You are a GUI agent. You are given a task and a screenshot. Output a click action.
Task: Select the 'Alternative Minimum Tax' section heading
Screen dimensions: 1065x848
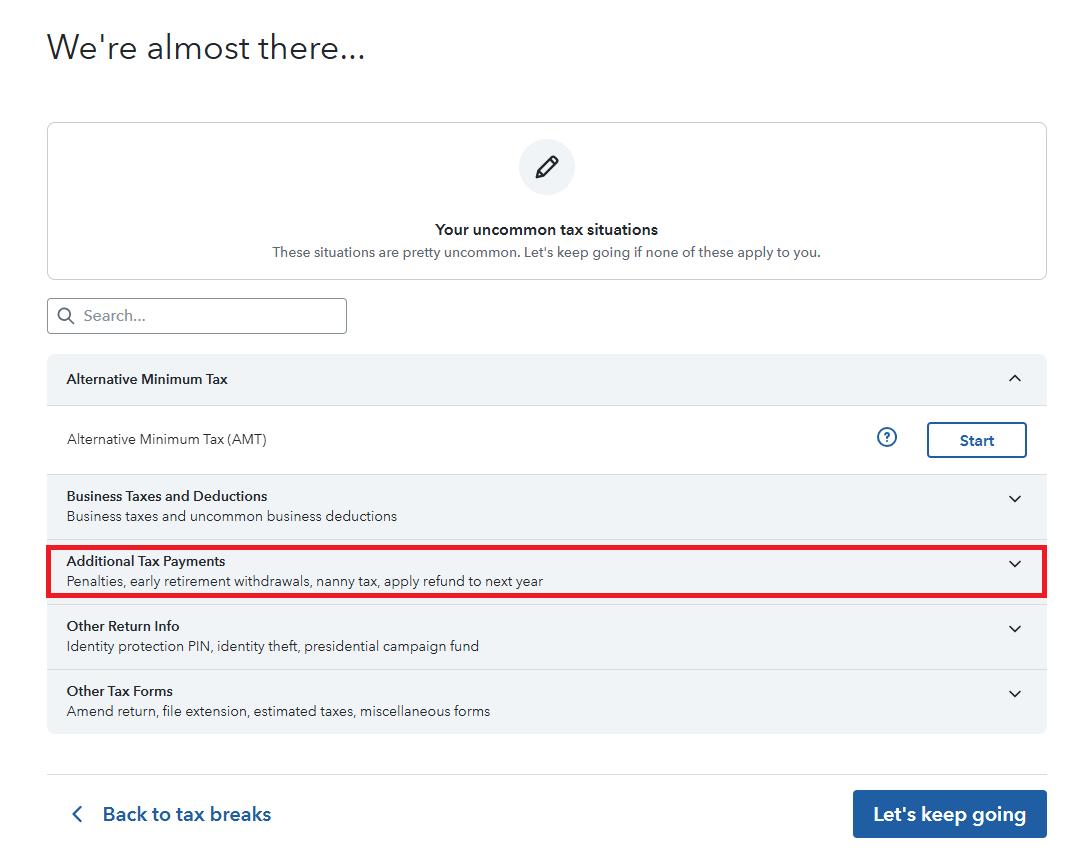(147, 379)
